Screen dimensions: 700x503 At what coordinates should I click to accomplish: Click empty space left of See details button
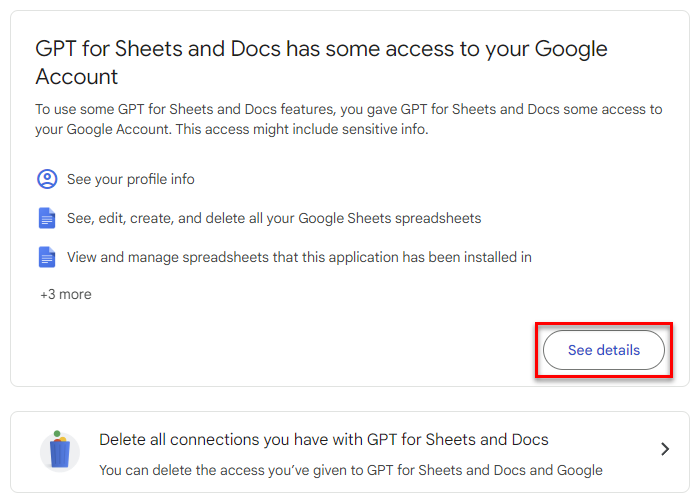(300, 351)
